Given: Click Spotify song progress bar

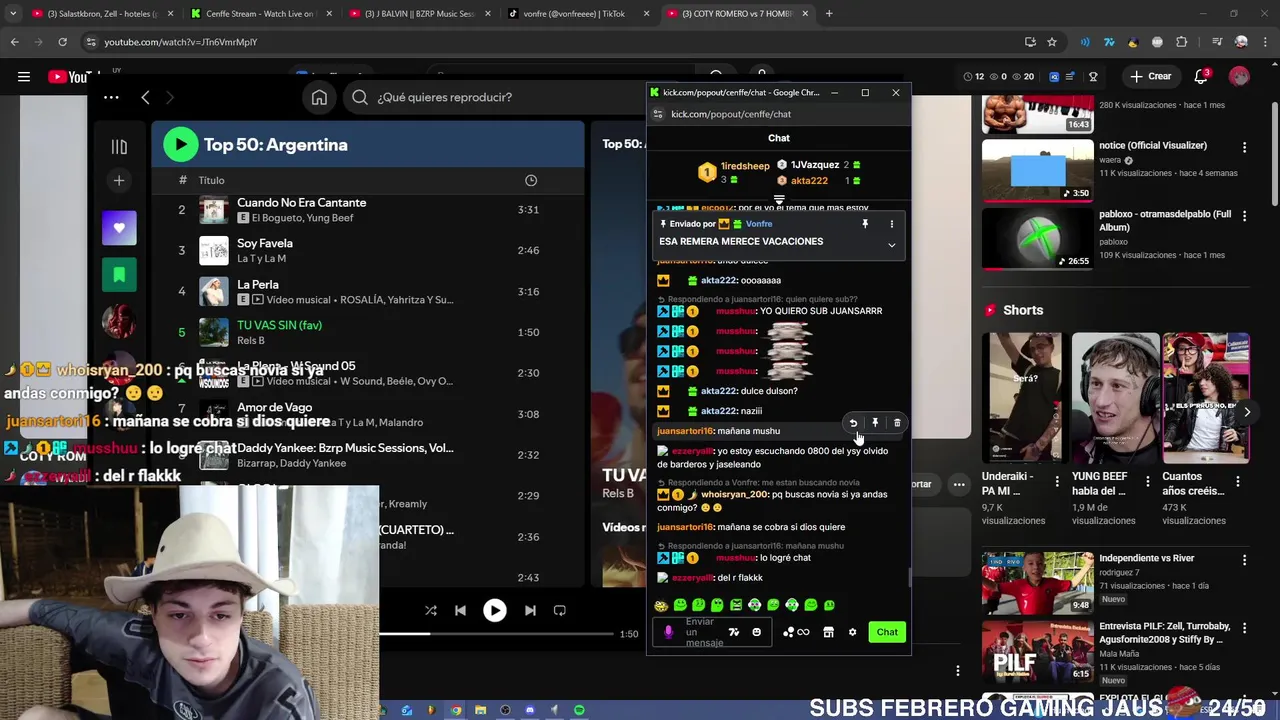Looking at the screenshot, I should click(x=496, y=634).
